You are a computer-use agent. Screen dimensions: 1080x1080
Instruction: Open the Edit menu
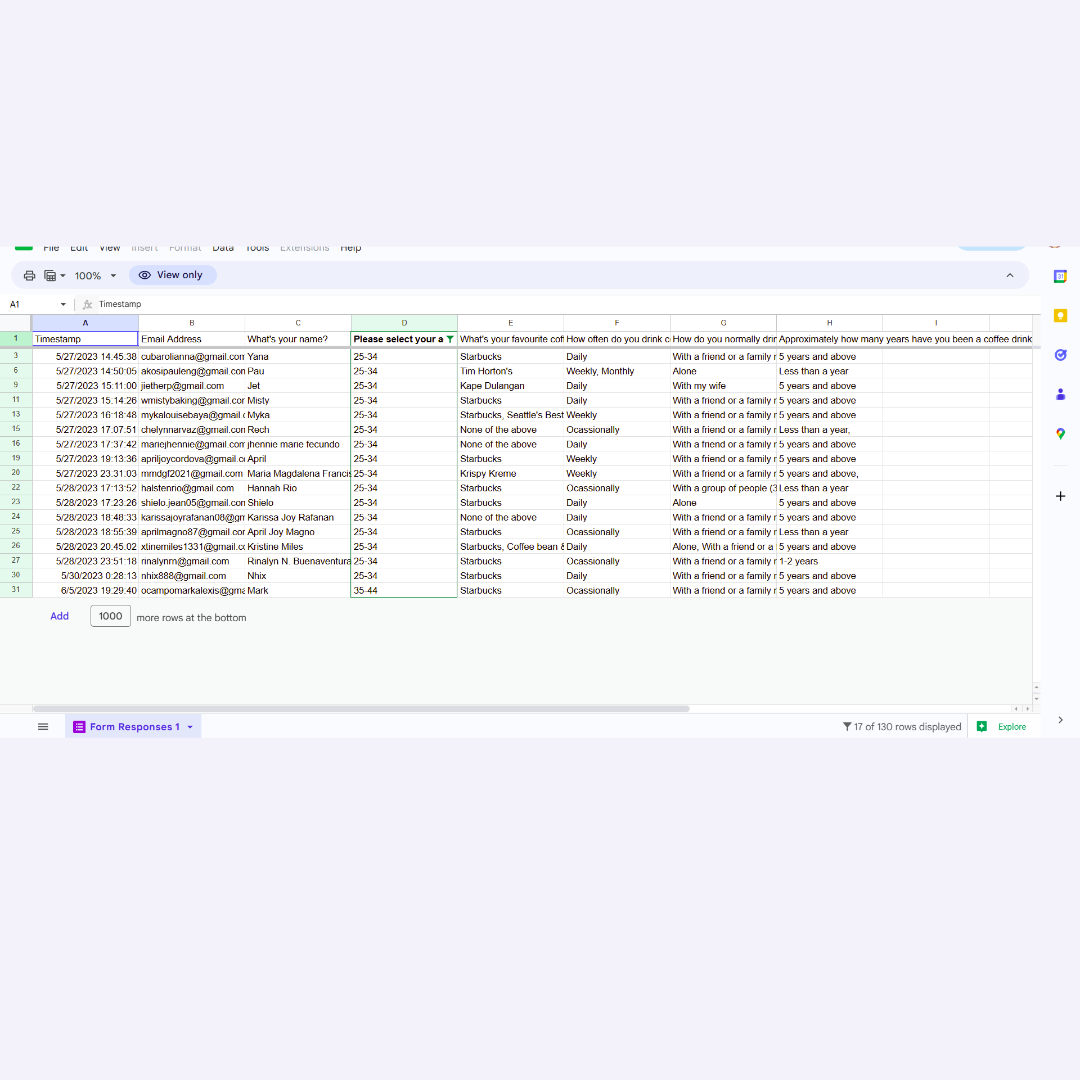click(x=79, y=248)
